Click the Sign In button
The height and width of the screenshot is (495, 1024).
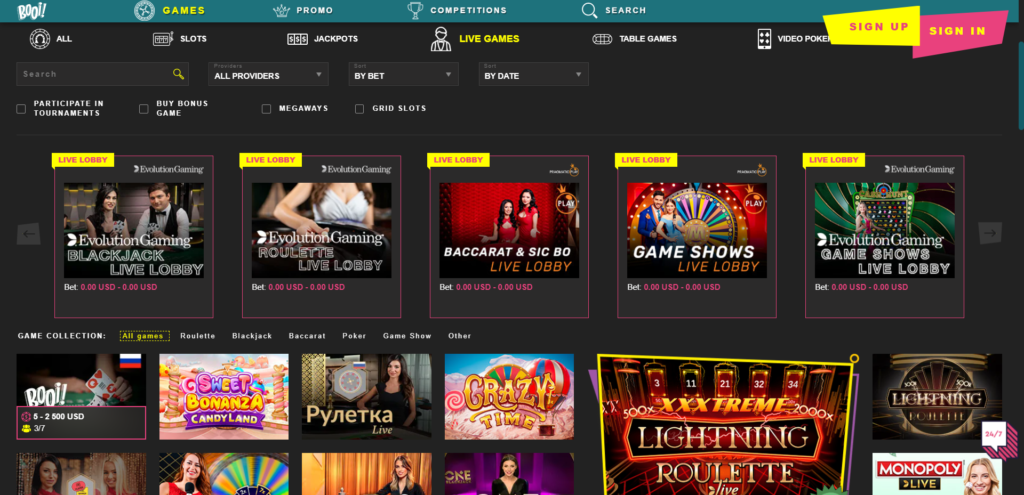pos(957,31)
